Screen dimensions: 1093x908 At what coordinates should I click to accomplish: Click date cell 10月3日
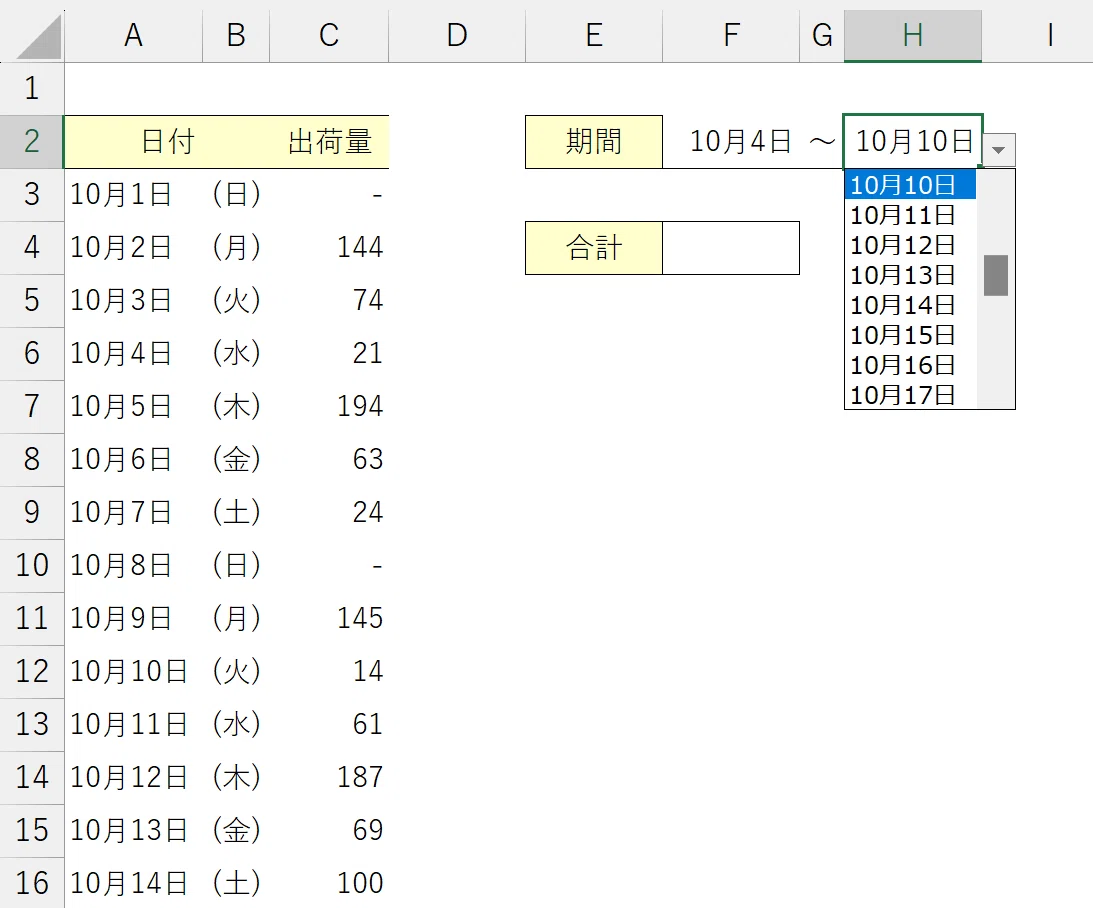point(133,300)
